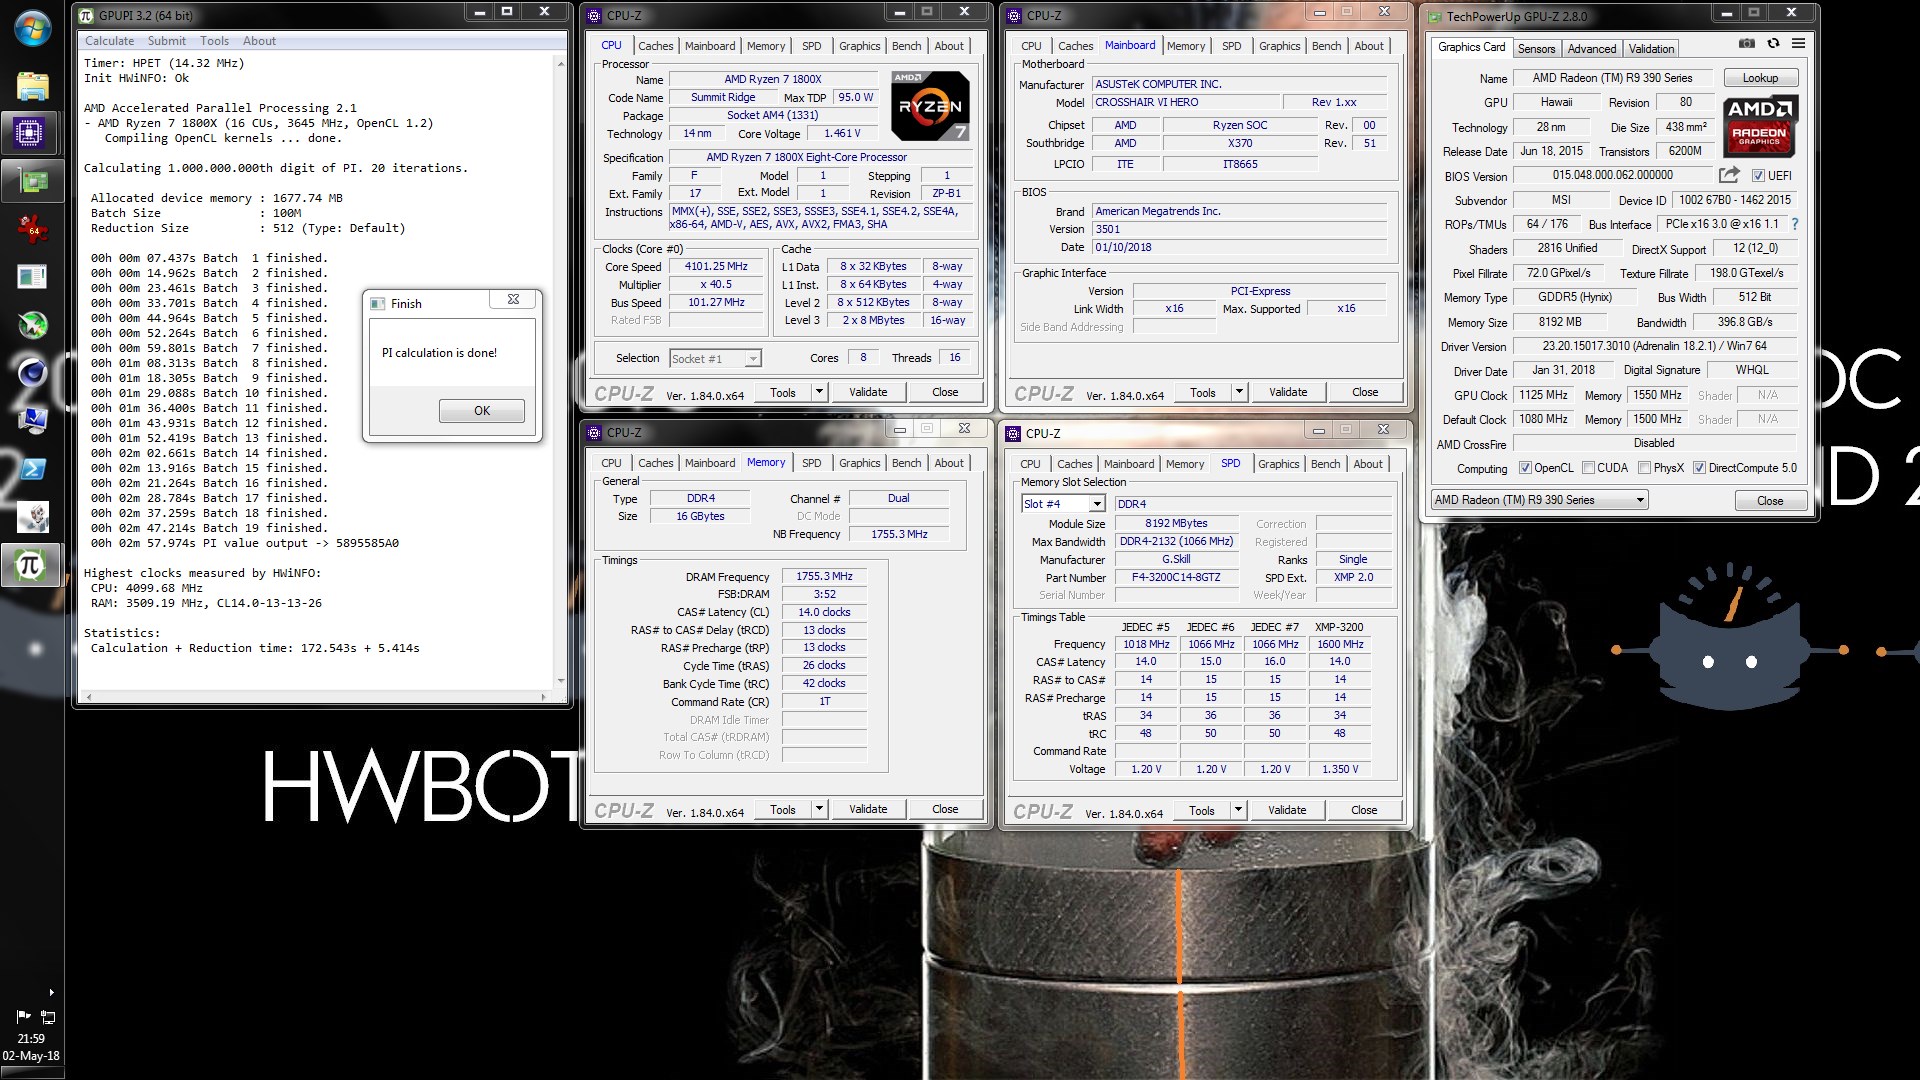Click the Core Speed 4101.25 MHz field

[716, 267]
